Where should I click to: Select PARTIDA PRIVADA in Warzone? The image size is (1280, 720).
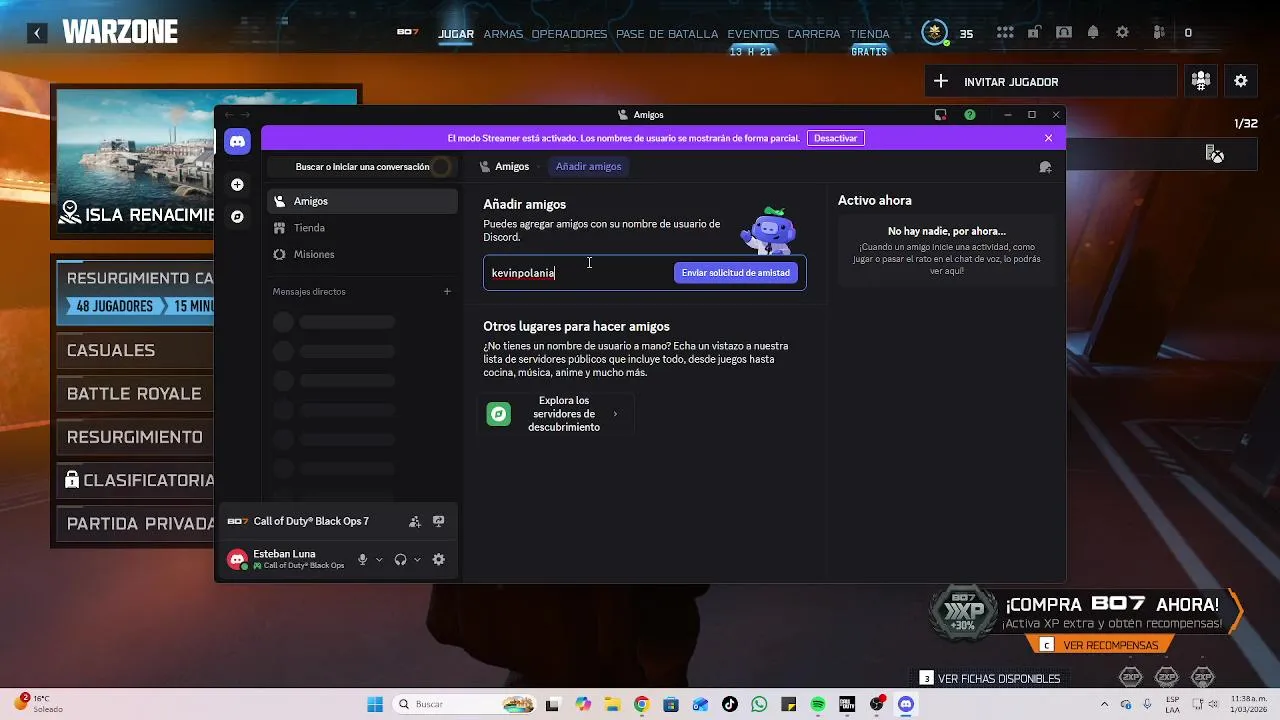point(133,524)
